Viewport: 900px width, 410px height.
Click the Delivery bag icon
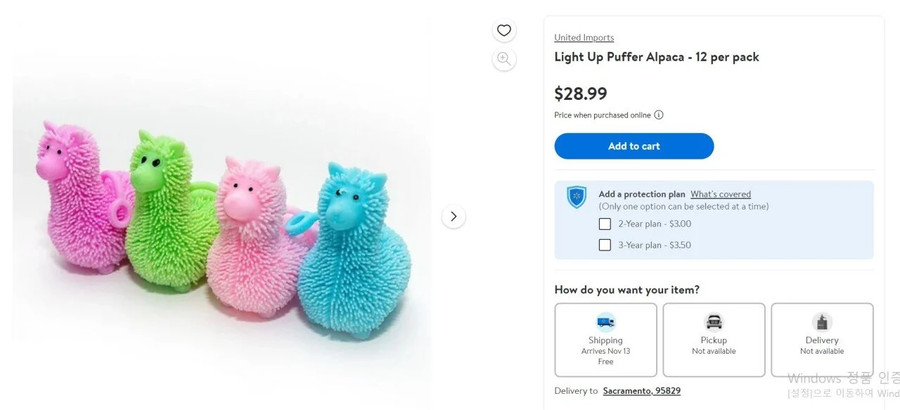(822, 322)
